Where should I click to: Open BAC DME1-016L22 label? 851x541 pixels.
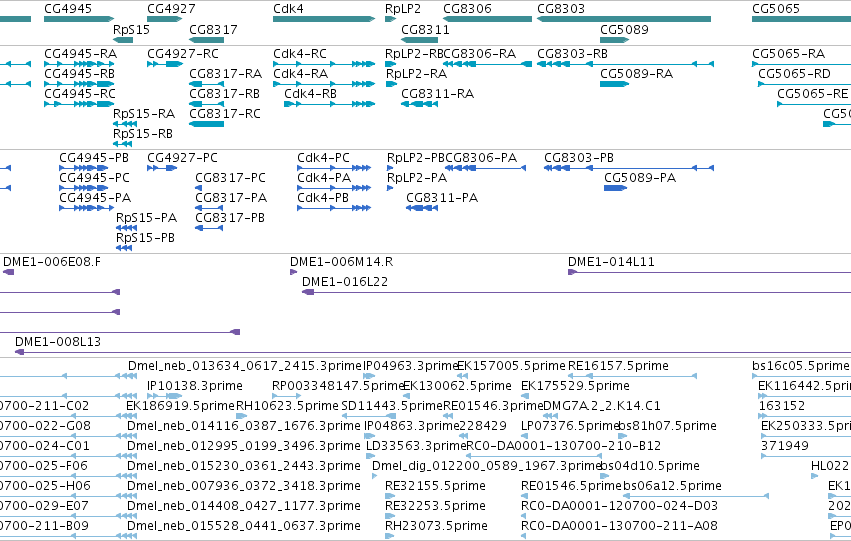tap(345, 282)
